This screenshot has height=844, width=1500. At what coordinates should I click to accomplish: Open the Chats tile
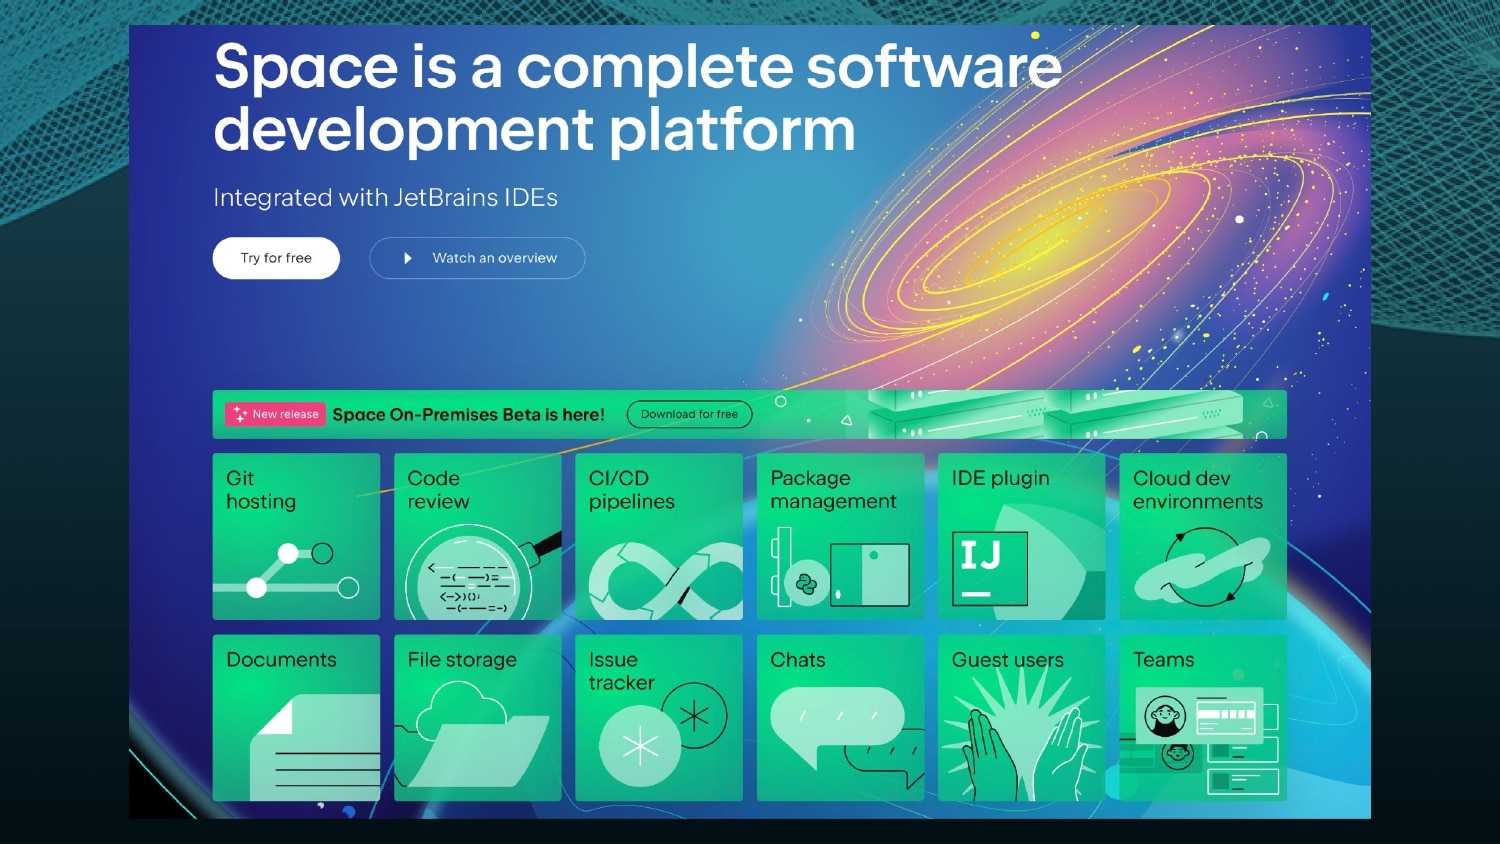click(841, 718)
